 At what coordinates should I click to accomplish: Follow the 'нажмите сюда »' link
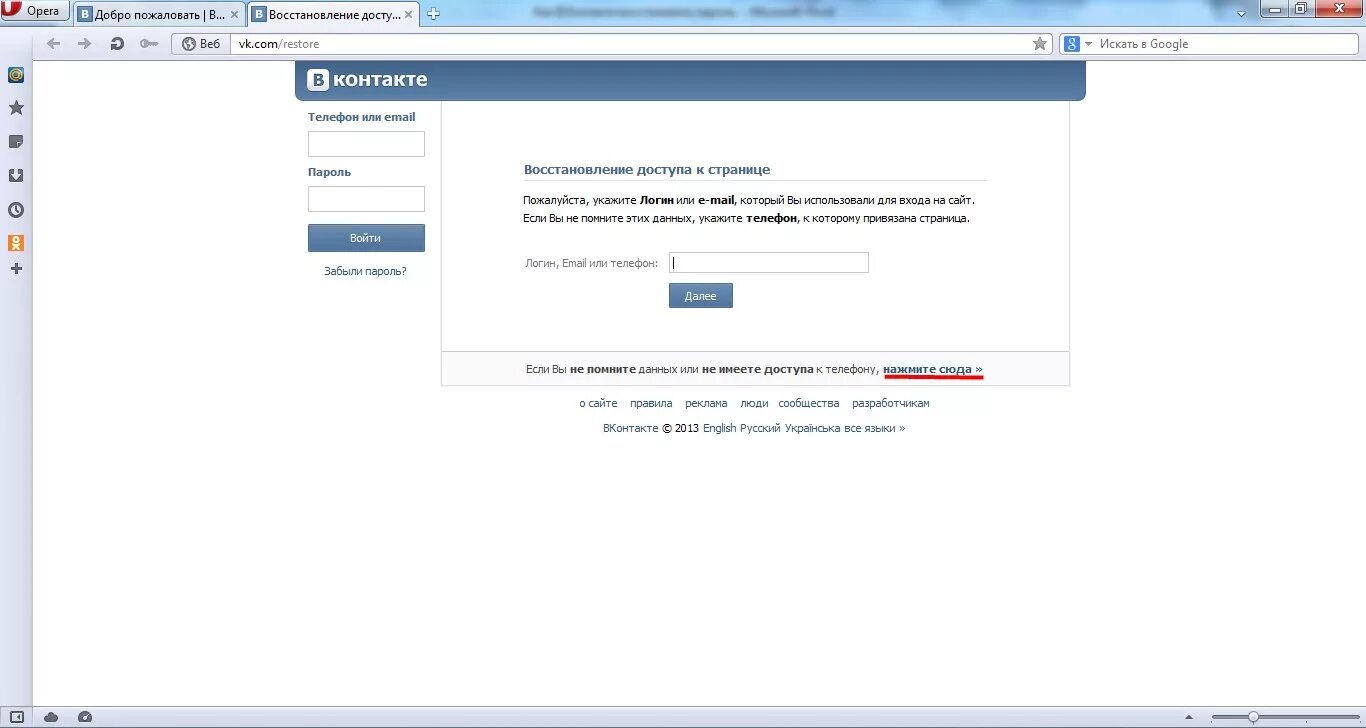tap(933, 369)
